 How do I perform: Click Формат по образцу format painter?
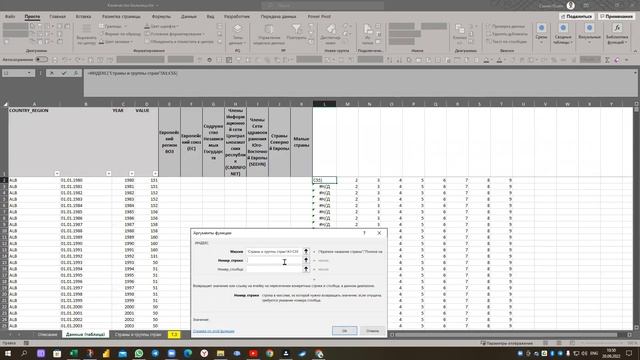click(x=120, y=34)
